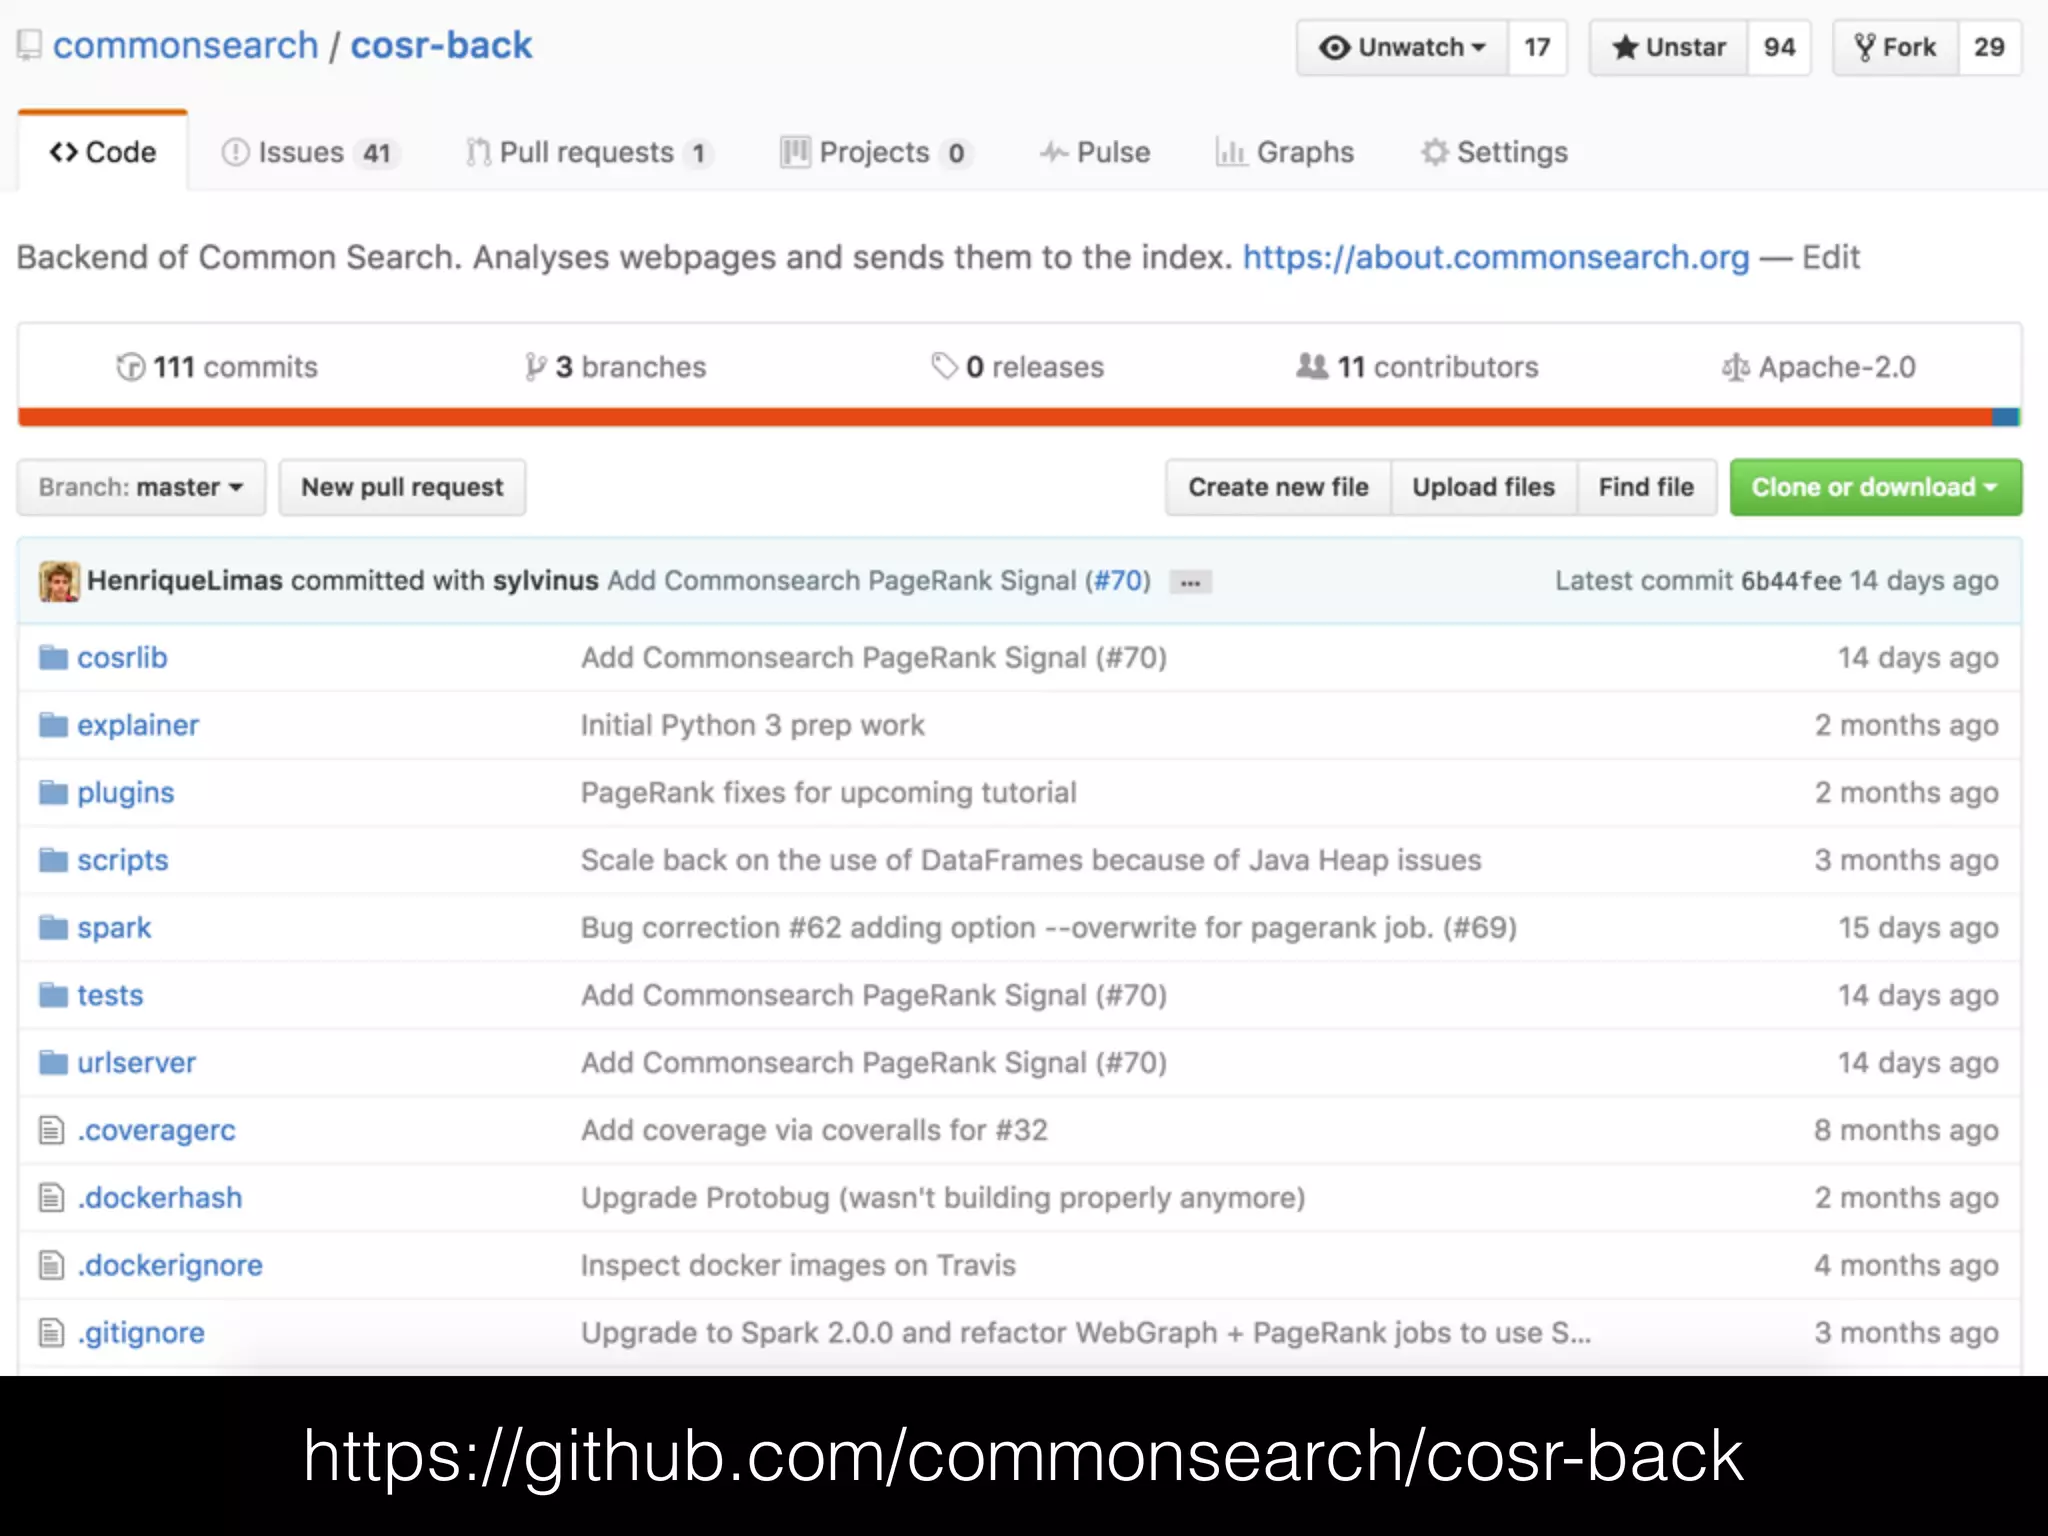Click HenriqueLimas avatar thumbnail
Screen dimensions: 2048x1536
[x=59, y=581]
